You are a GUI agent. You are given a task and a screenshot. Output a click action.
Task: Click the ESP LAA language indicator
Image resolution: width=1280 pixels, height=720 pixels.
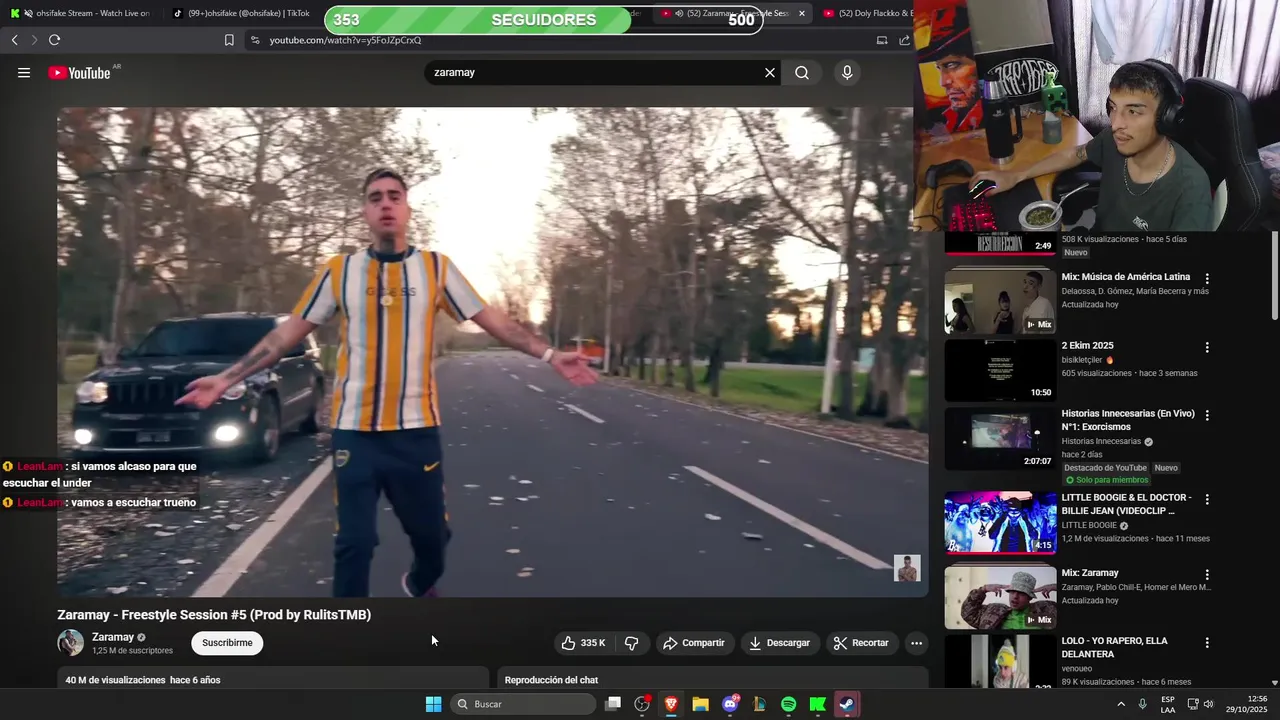(x=1168, y=704)
